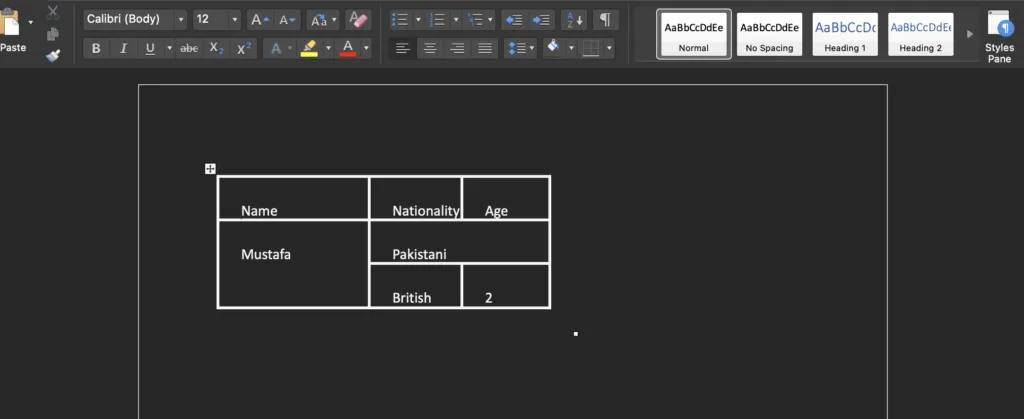
Task: Increase the paragraph indent
Action: [x=542, y=19]
